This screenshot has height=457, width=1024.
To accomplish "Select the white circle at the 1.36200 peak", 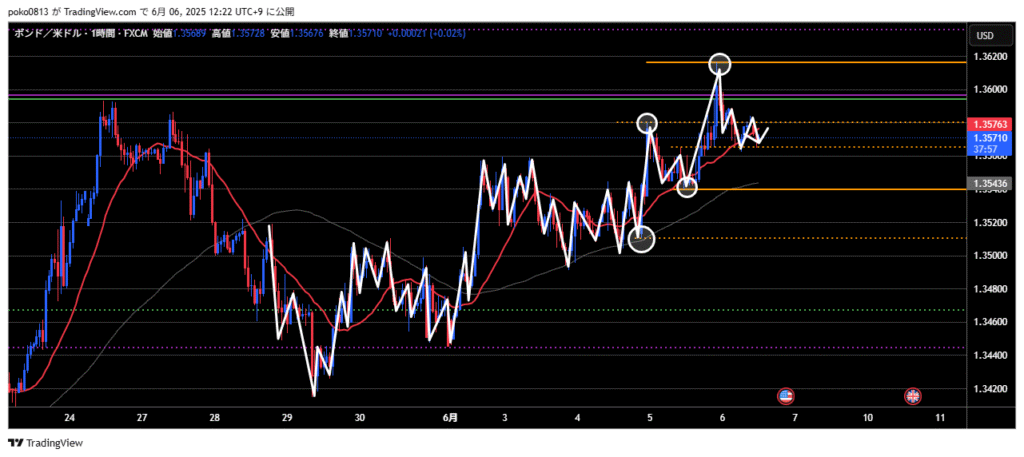I will 721,65.
